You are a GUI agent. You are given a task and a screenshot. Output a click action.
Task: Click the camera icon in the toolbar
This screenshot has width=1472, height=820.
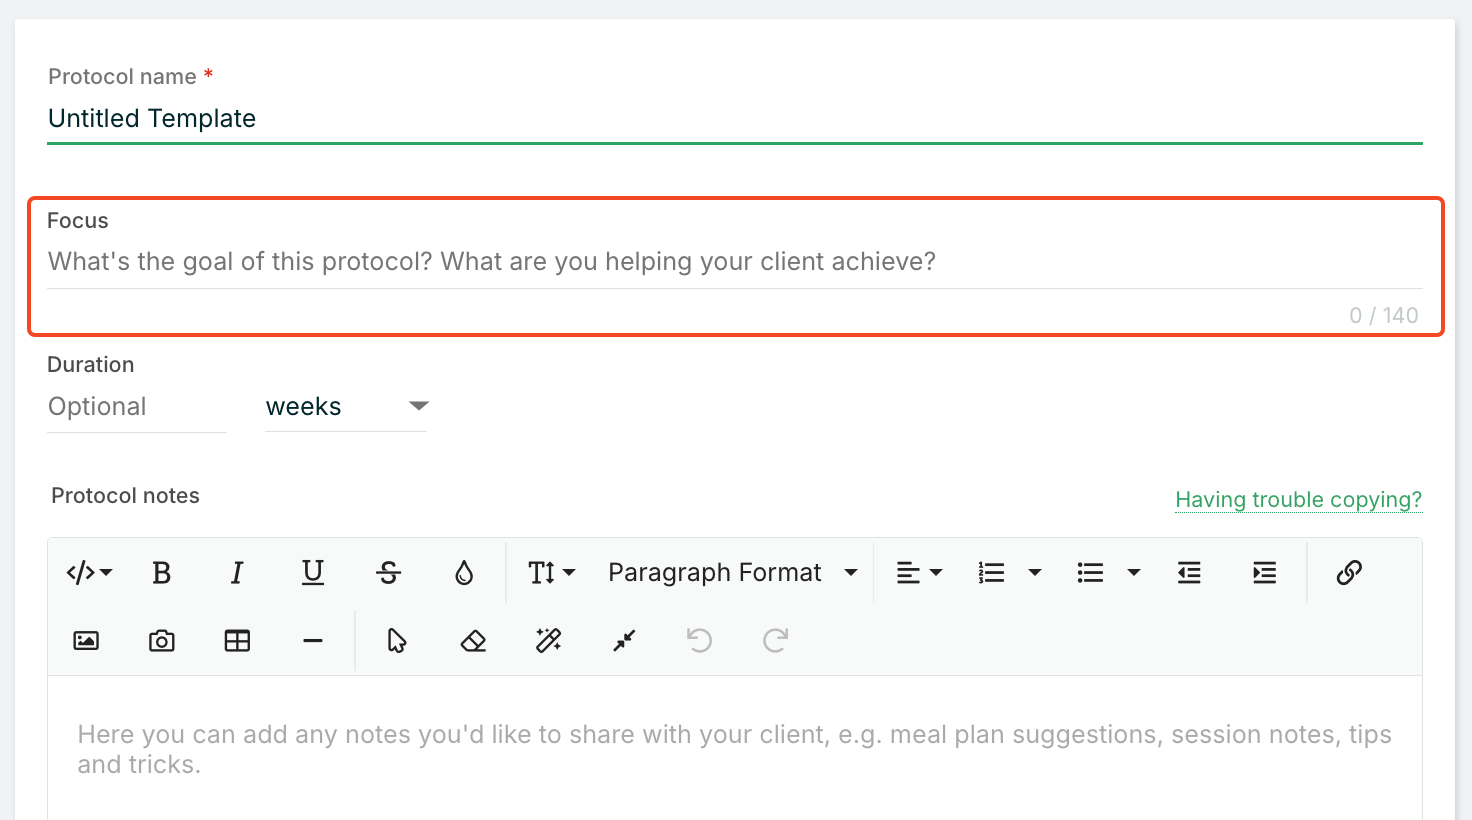(162, 641)
